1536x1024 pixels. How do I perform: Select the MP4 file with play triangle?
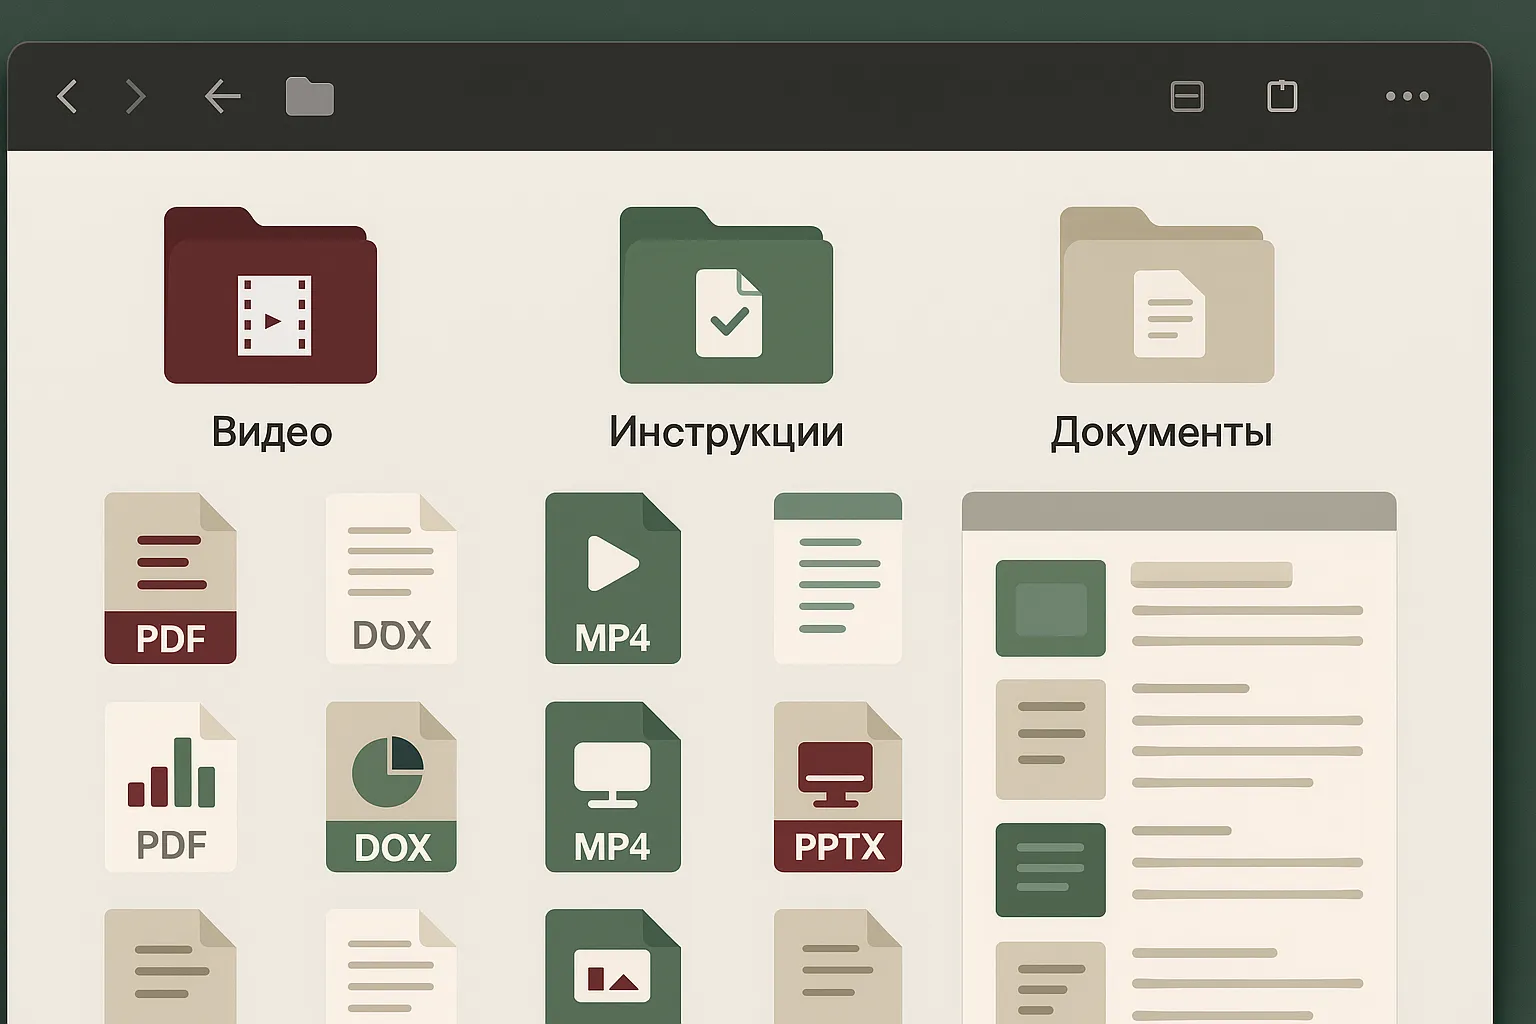tap(613, 578)
